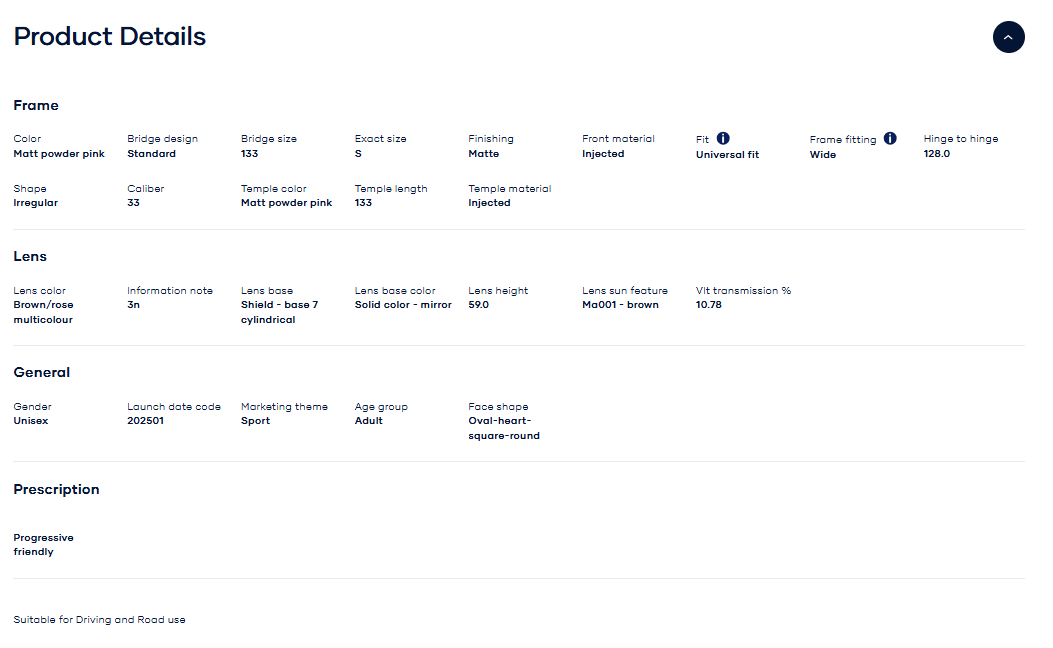
Task: Select the Frame section heading
Action: click(x=36, y=105)
